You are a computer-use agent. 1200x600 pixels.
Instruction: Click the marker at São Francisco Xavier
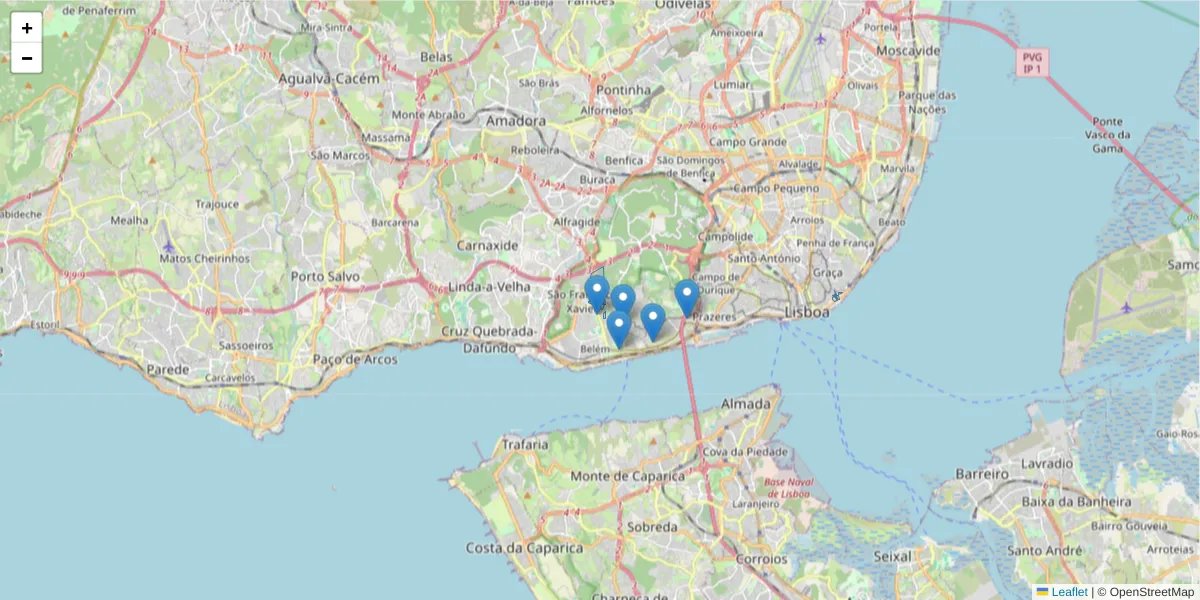point(597,294)
